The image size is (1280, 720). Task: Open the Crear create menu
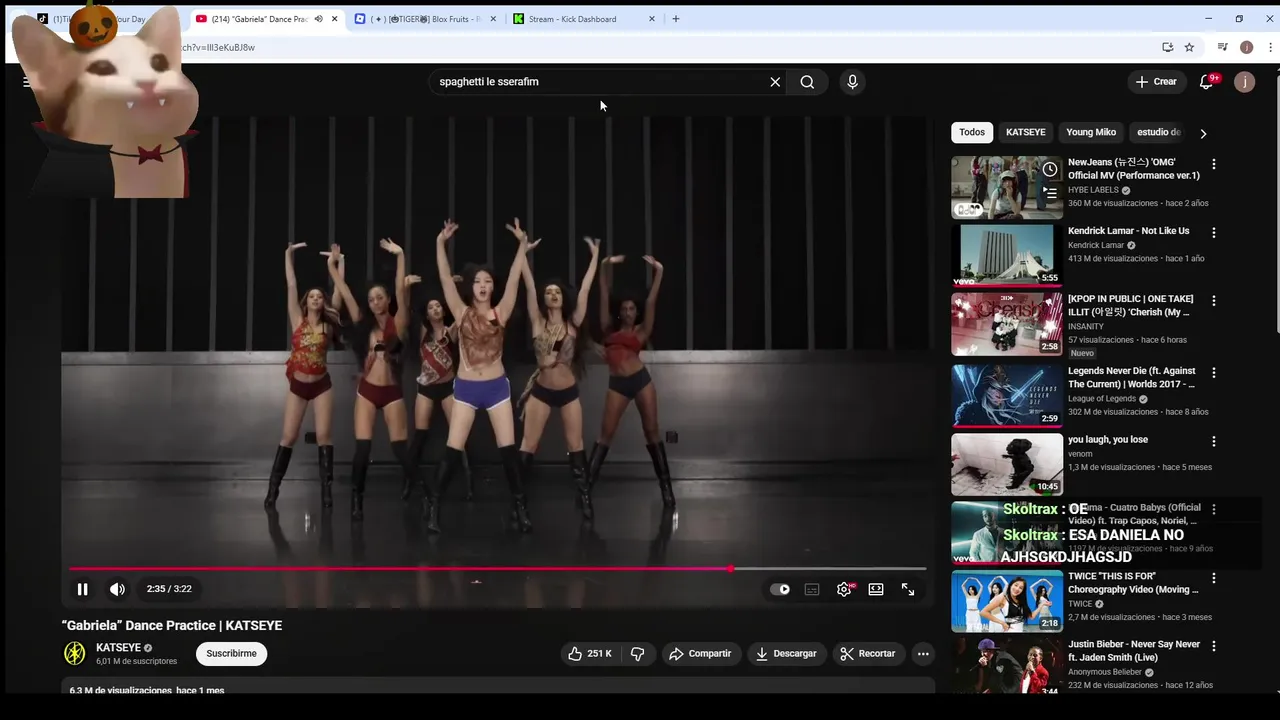point(1157,82)
